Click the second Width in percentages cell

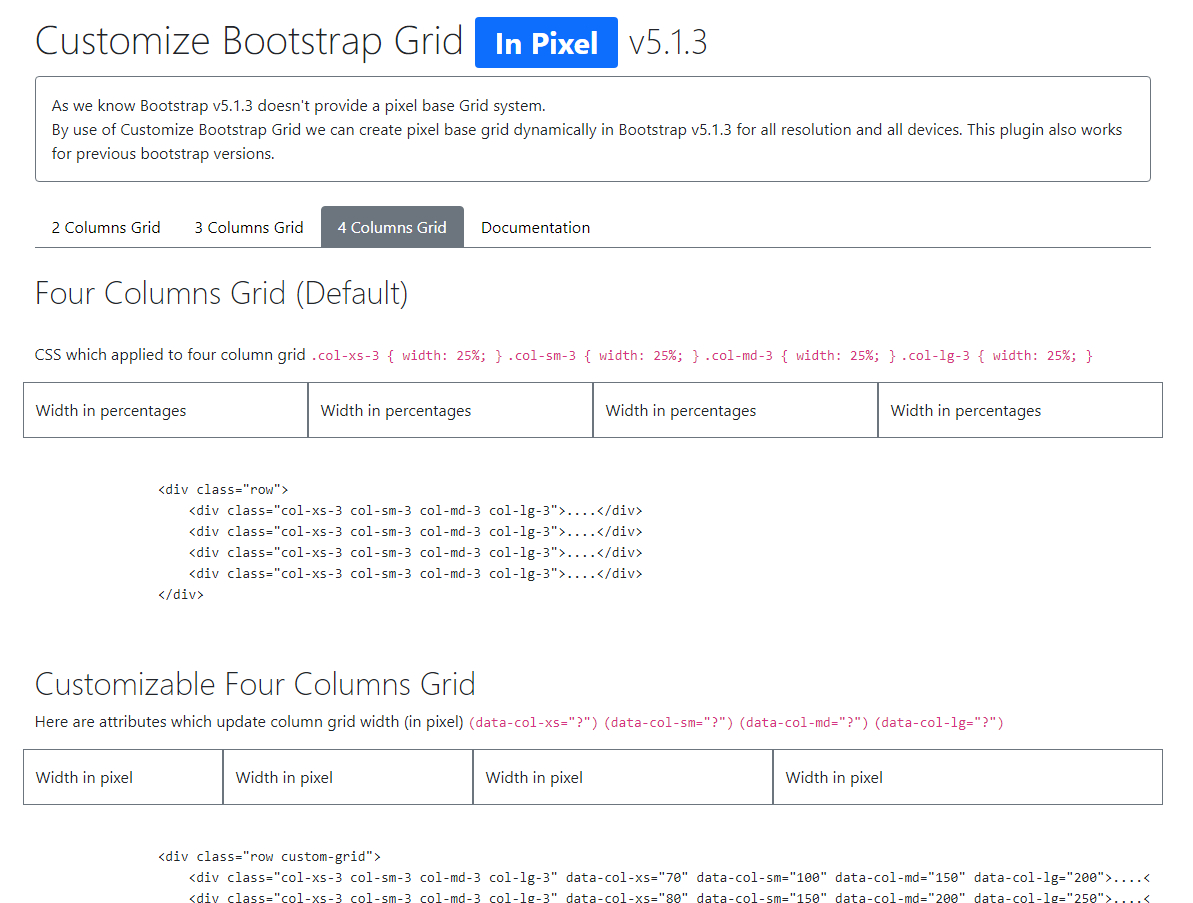[450, 410]
